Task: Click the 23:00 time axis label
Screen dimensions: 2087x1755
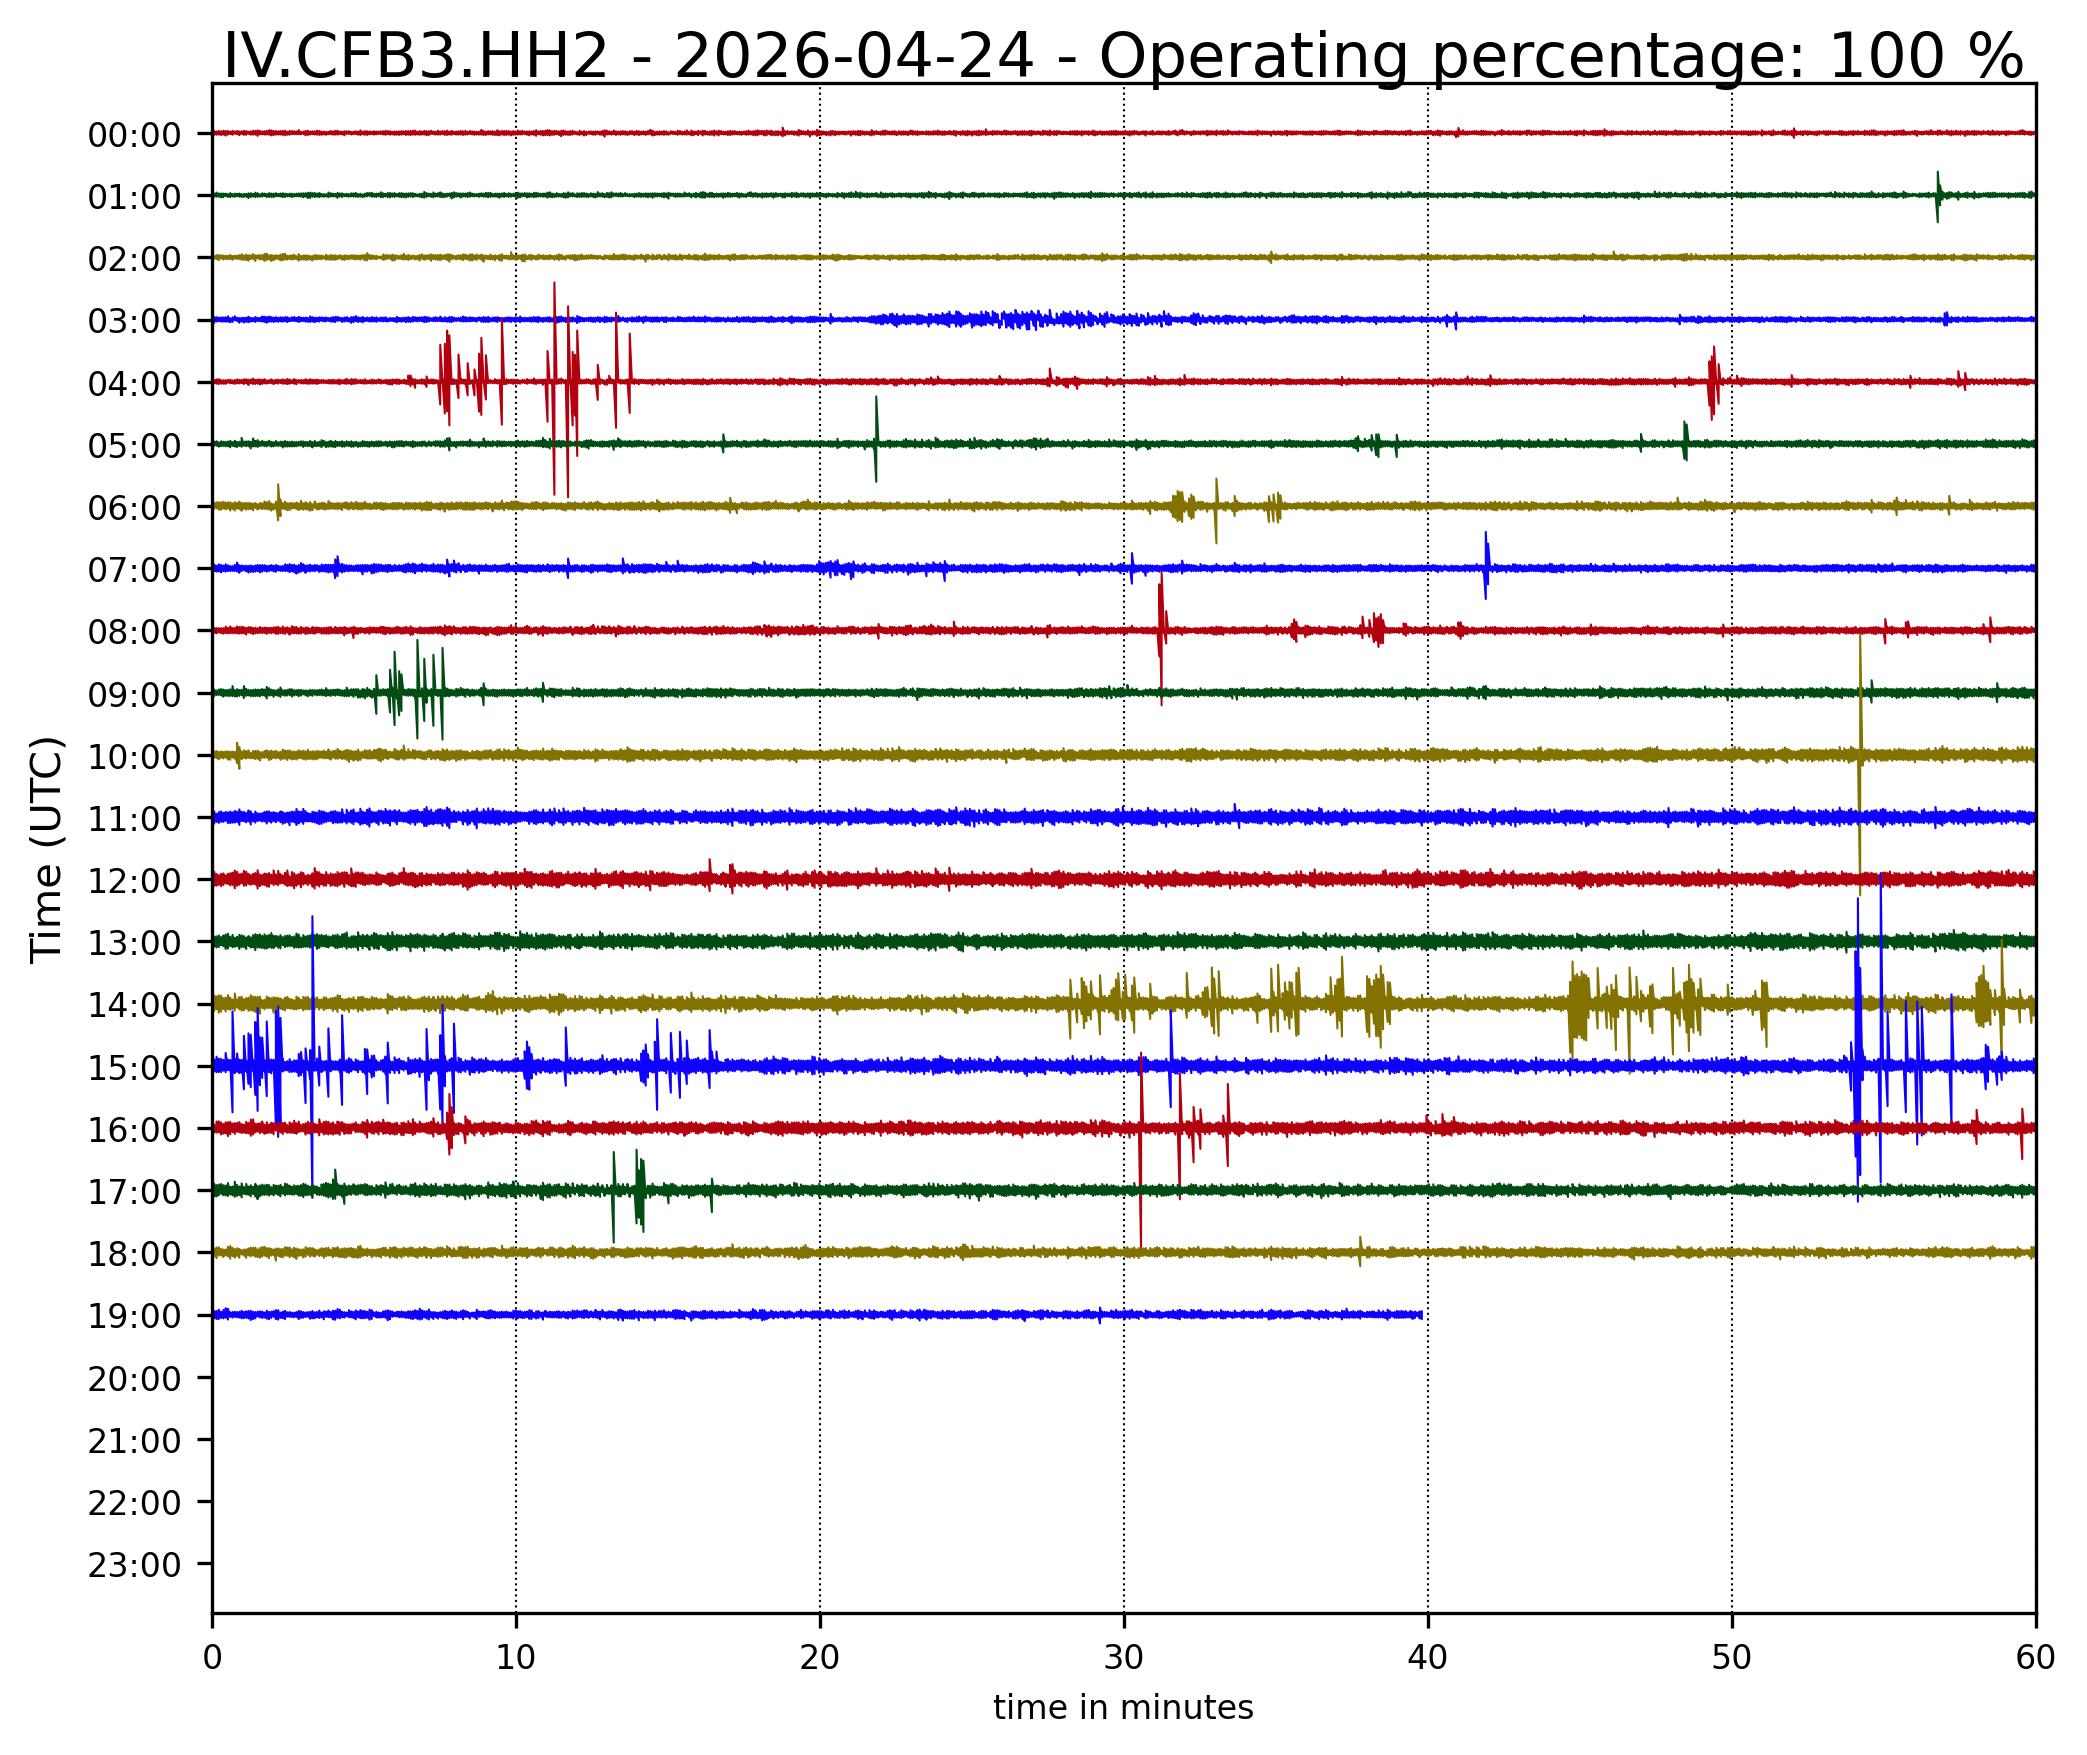Action: (x=134, y=1566)
